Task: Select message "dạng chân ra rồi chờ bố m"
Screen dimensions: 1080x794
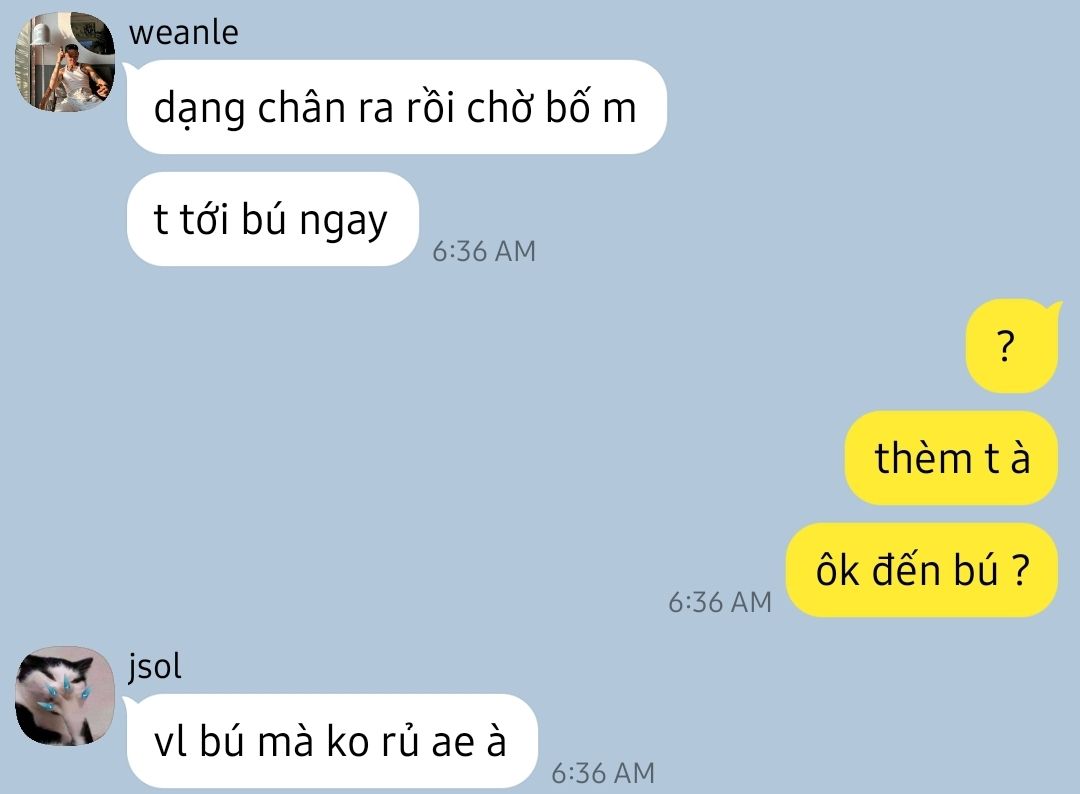Action: (x=396, y=107)
